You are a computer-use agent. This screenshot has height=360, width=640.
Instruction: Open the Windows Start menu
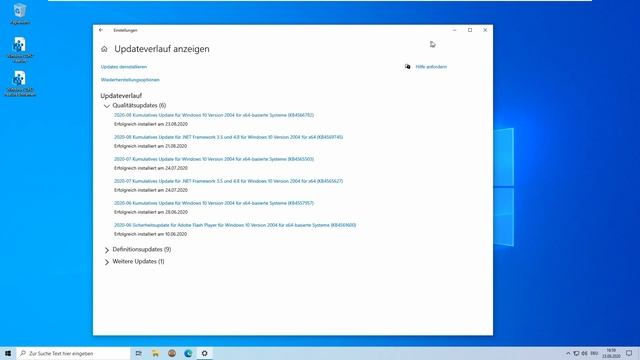(8, 353)
